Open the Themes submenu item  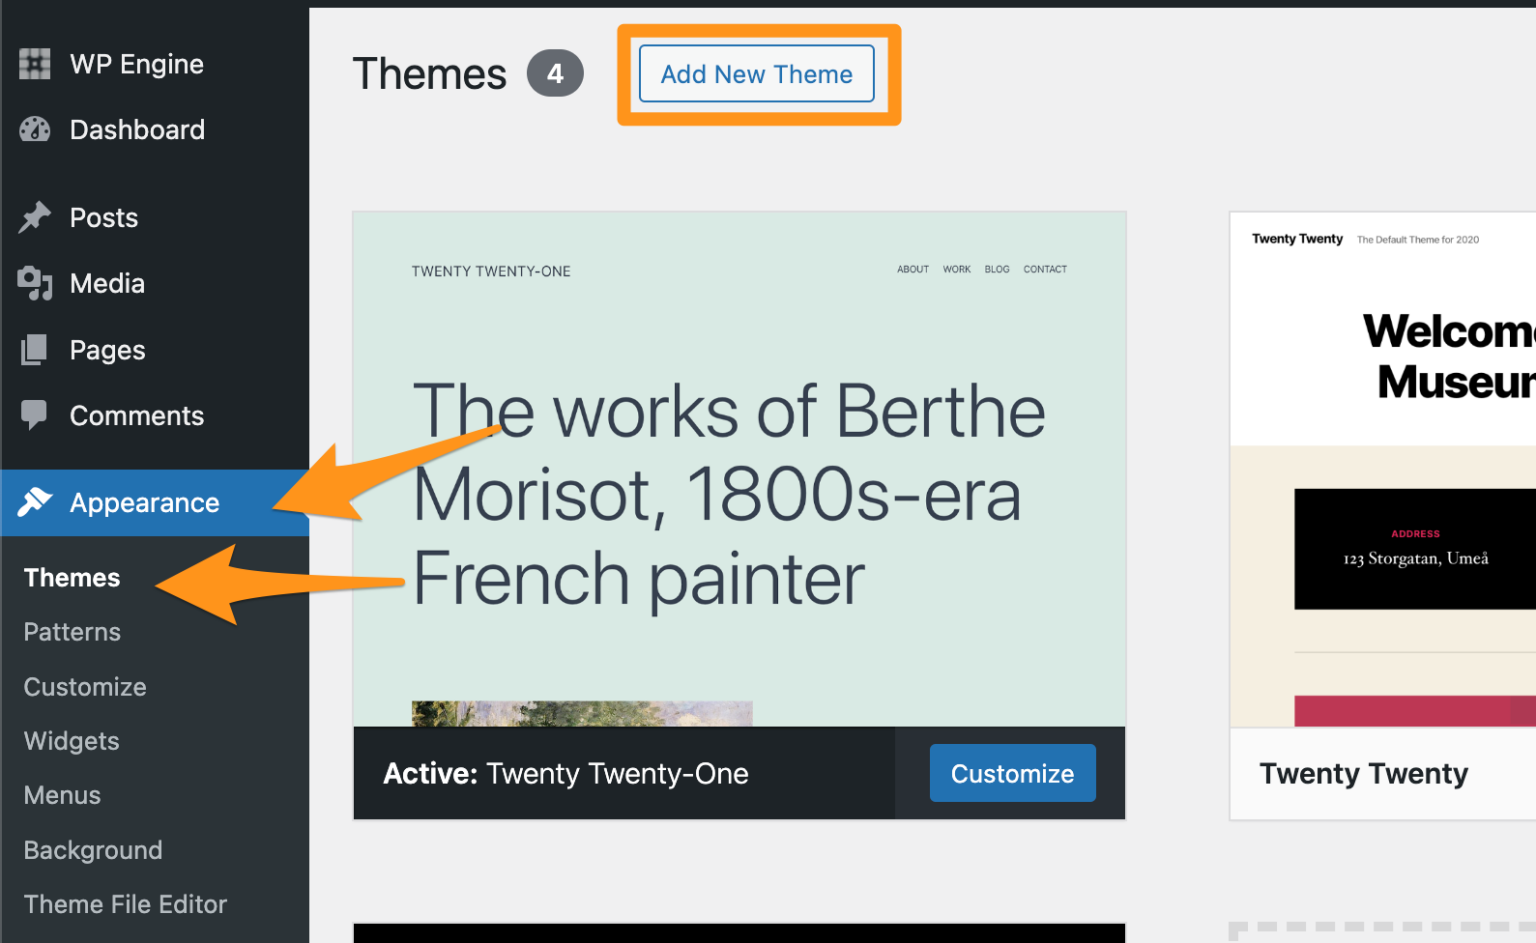pyautogui.click(x=72, y=578)
